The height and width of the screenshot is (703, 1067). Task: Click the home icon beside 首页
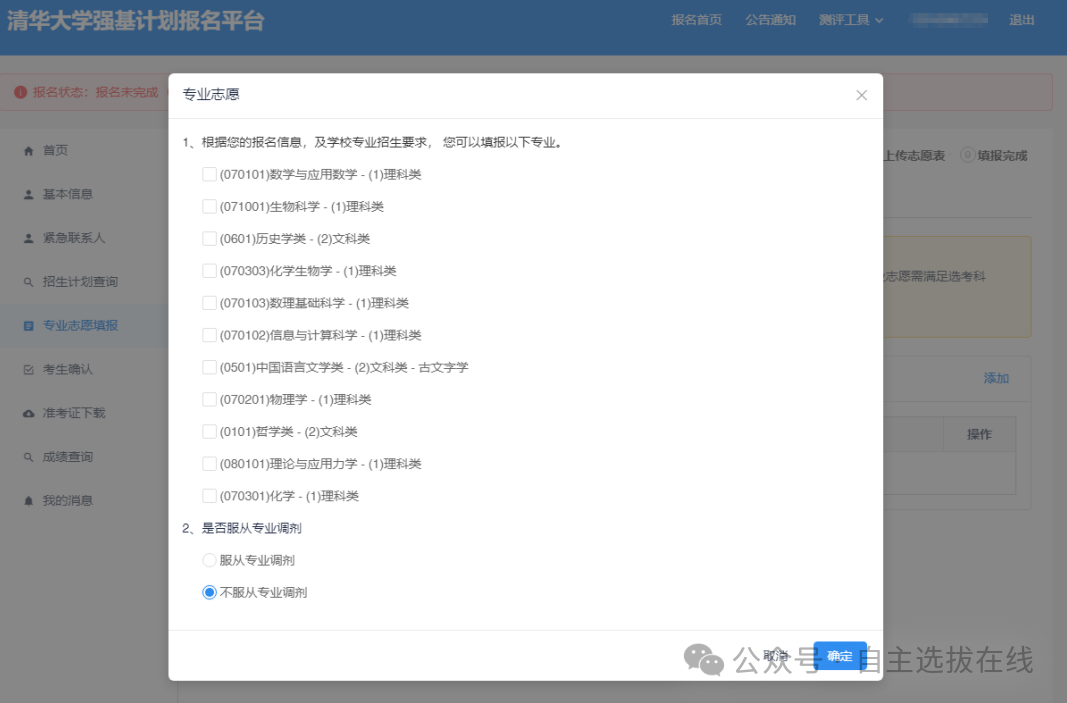(x=27, y=150)
